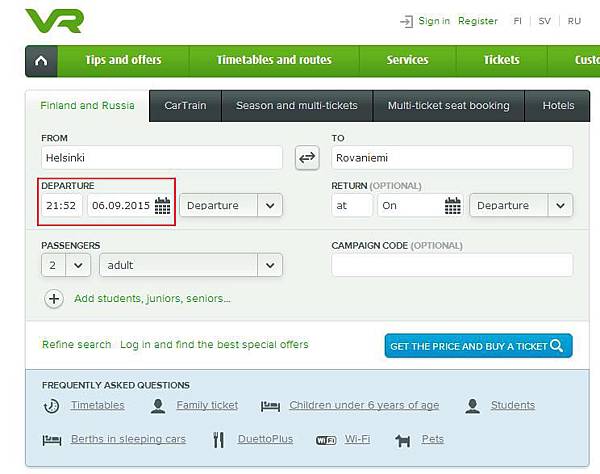
Task: Go to the home icon in navigation bar
Action: [41, 61]
